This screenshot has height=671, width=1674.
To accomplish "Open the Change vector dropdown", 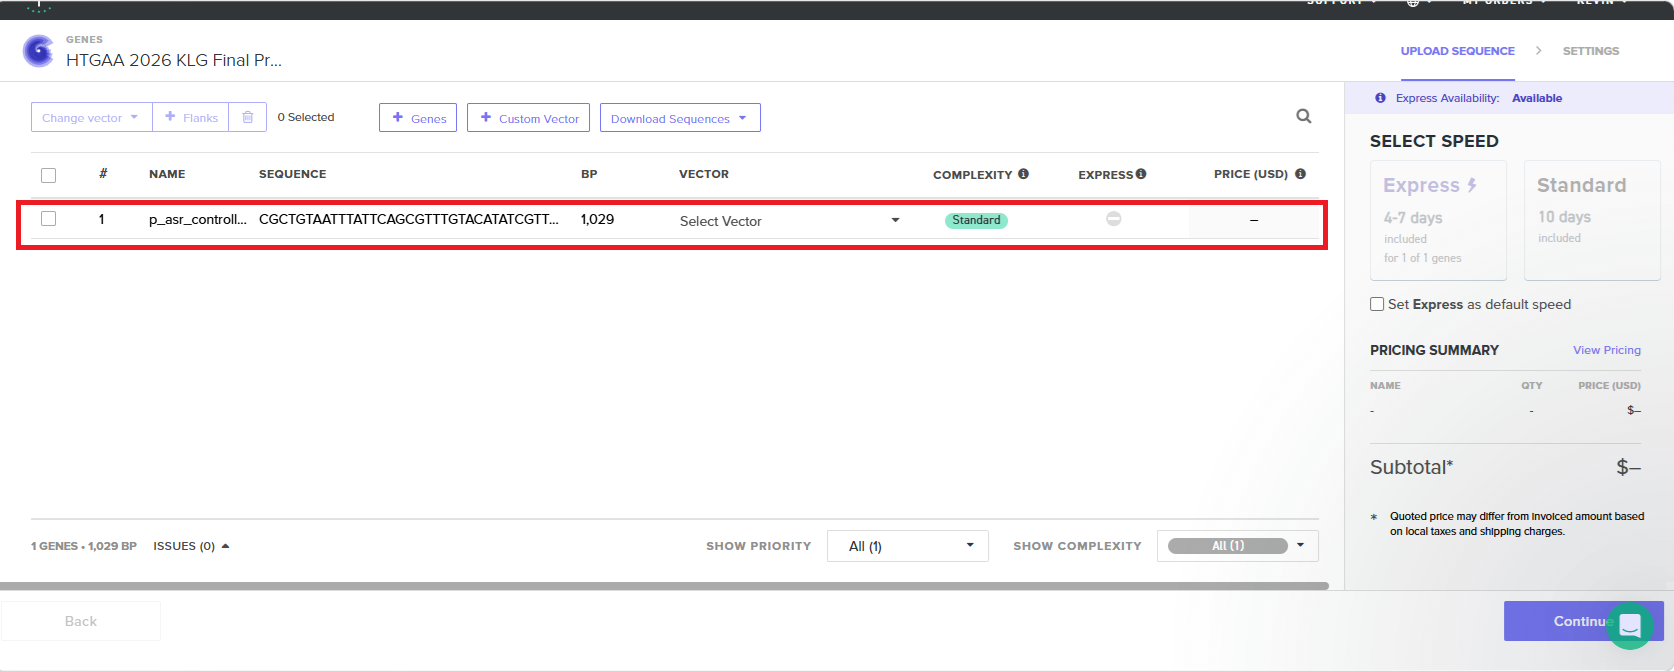I will coord(92,117).
